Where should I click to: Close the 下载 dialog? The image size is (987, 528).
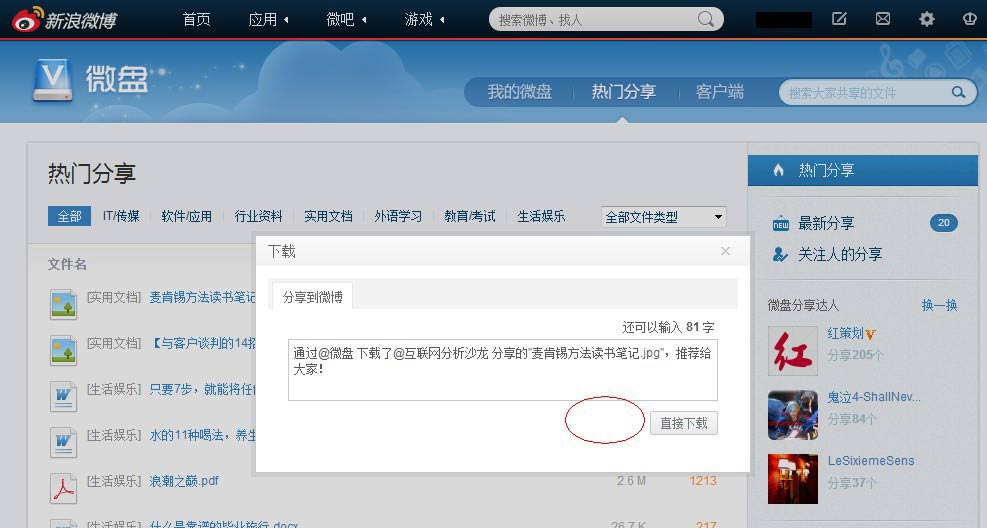tap(725, 251)
